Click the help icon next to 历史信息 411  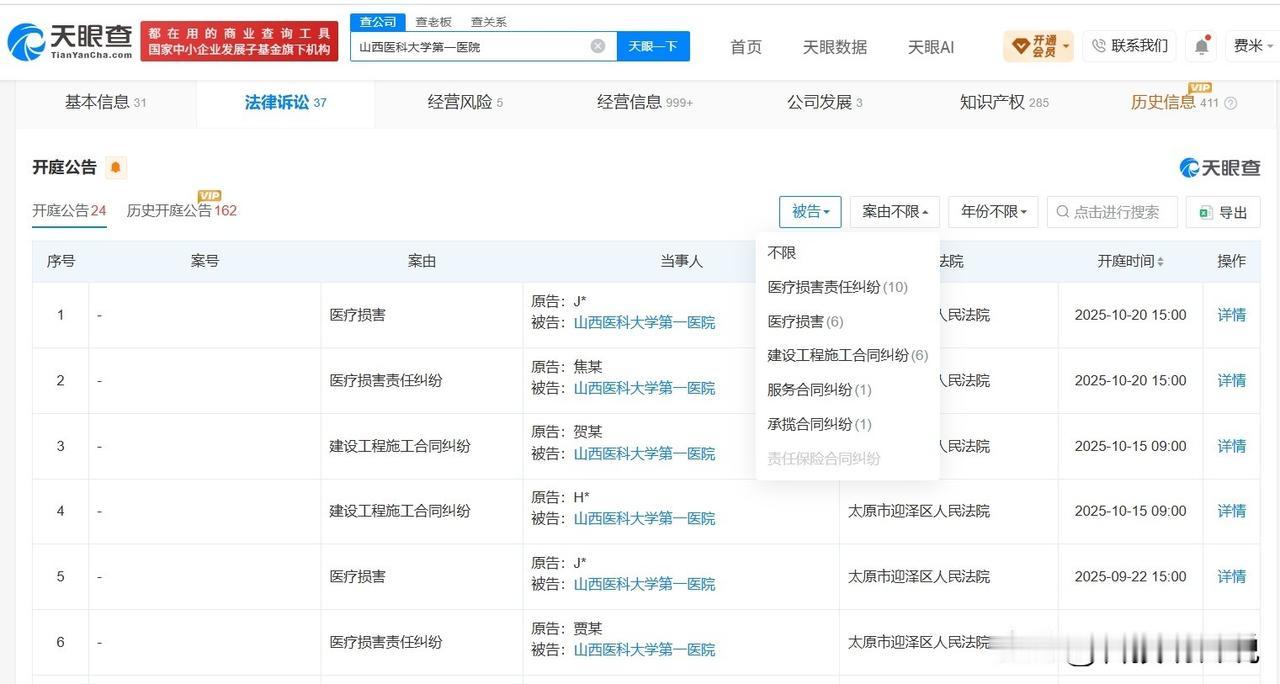click(1231, 103)
